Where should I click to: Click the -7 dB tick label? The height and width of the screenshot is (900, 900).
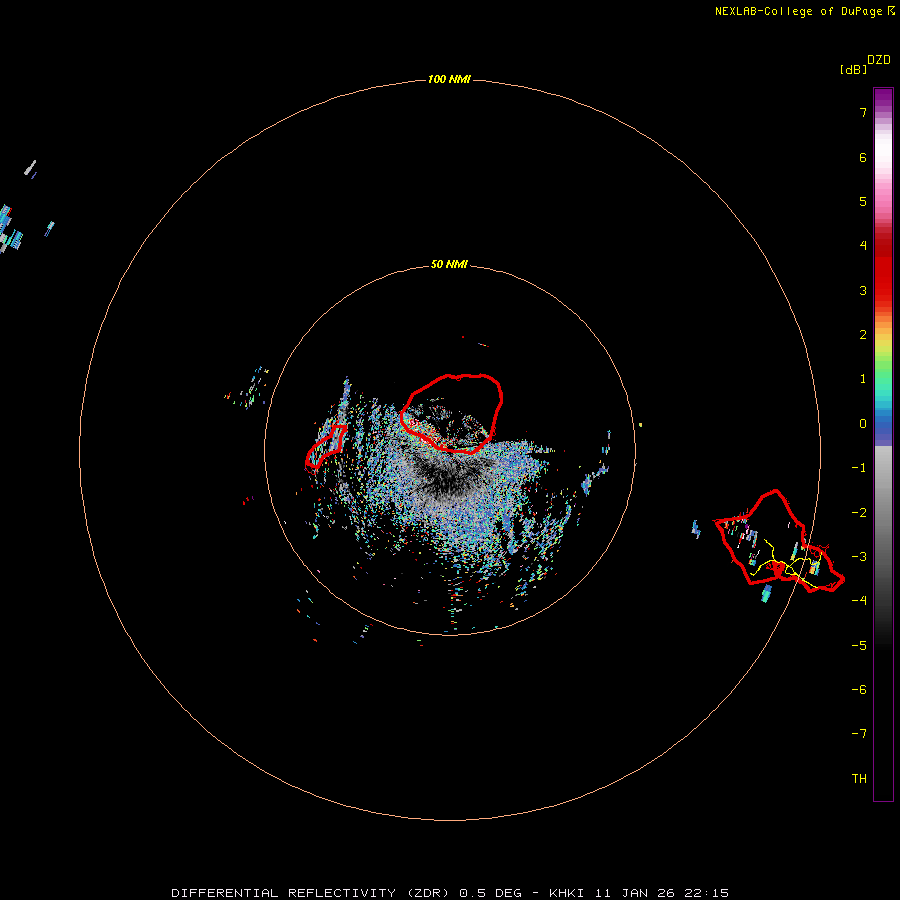tap(859, 734)
